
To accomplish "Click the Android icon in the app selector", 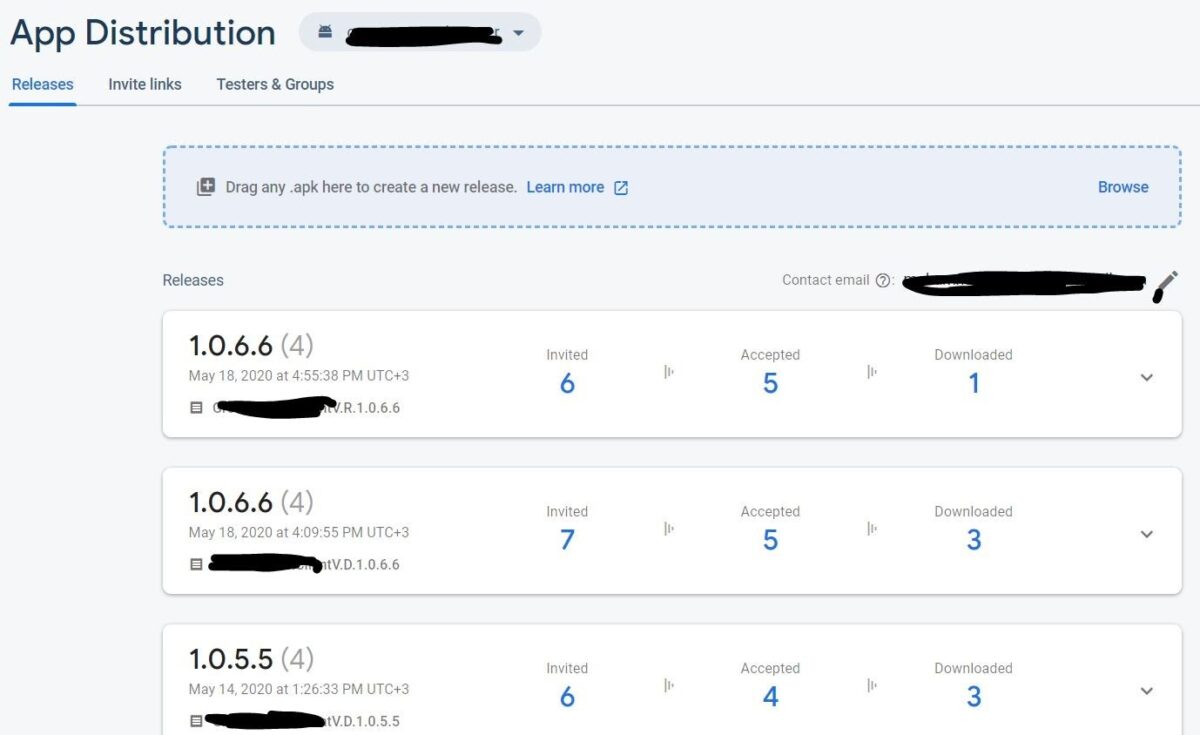I will point(324,31).
